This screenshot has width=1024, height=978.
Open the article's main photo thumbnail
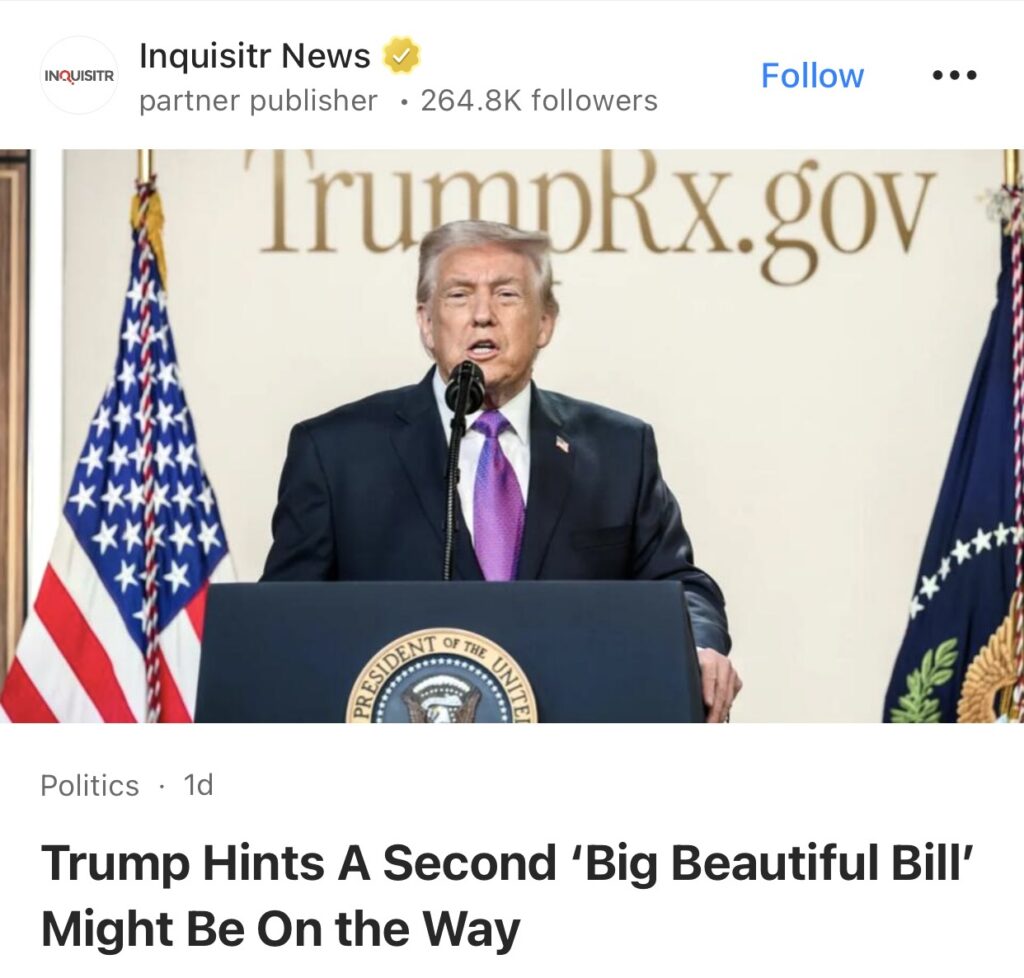coord(512,436)
